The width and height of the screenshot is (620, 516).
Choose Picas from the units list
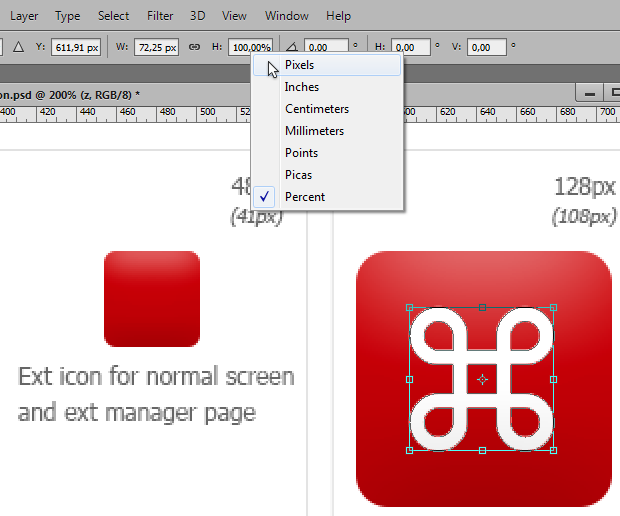point(327,175)
